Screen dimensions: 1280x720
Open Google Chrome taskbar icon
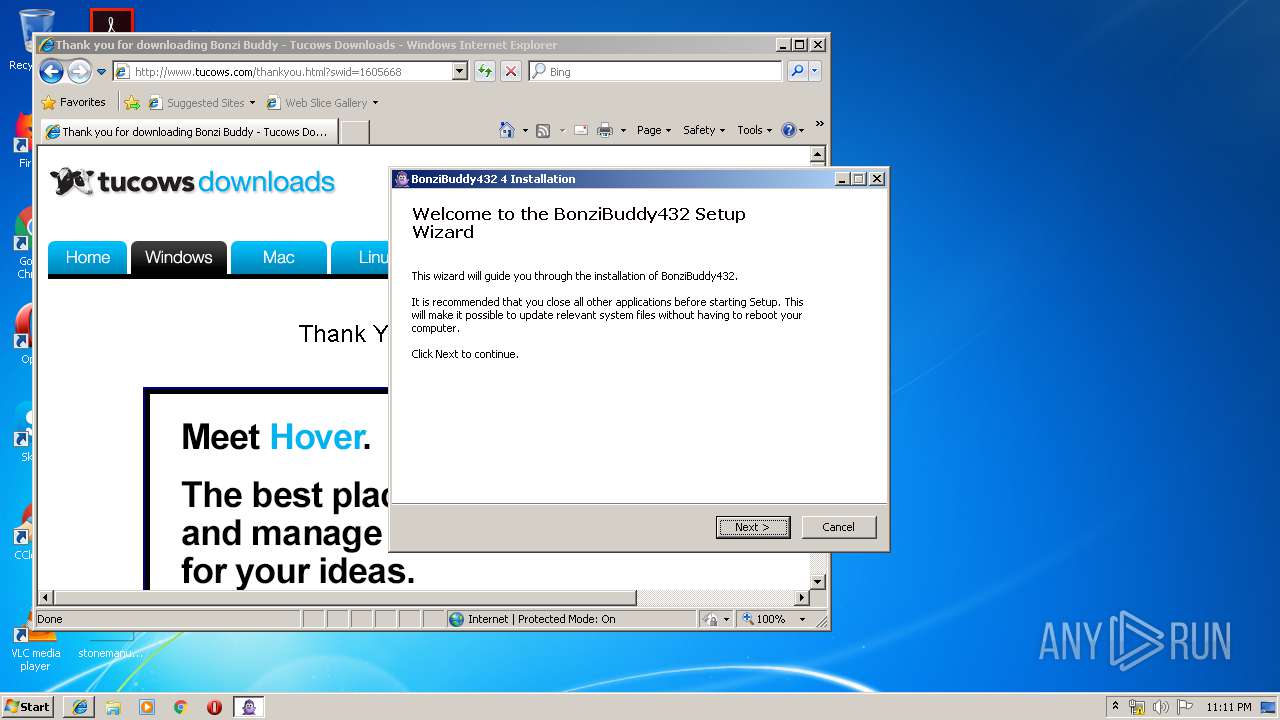click(181, 706)
